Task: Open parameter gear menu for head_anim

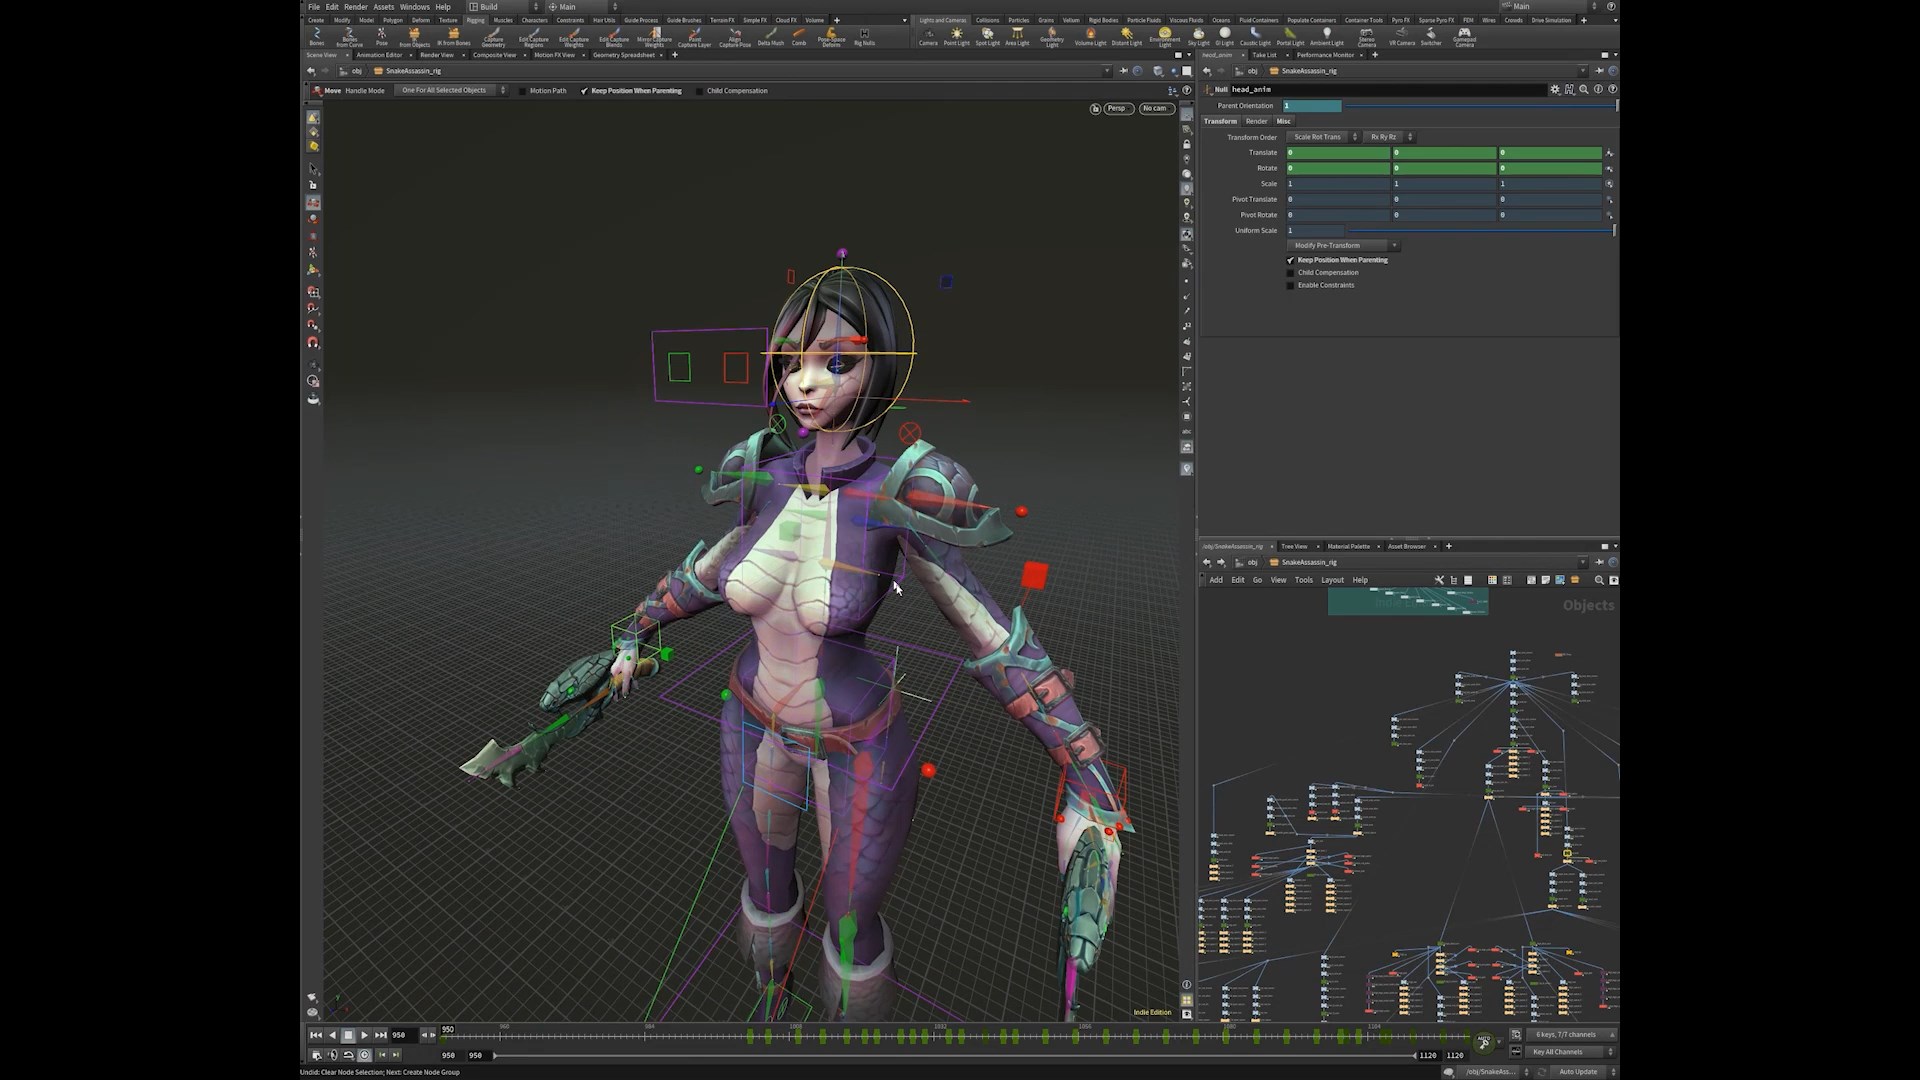Action: [1555, 89]
